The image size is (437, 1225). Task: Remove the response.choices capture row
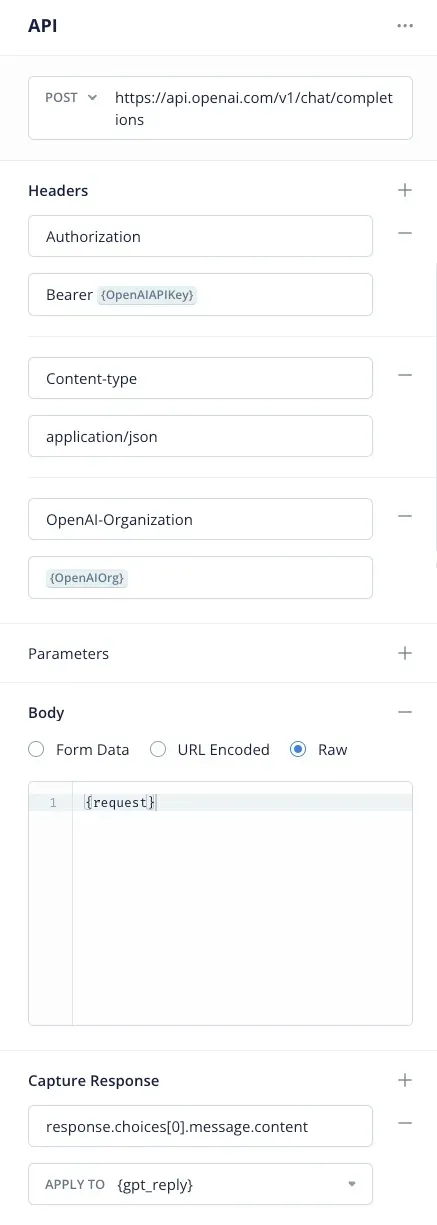point(405,1123)
